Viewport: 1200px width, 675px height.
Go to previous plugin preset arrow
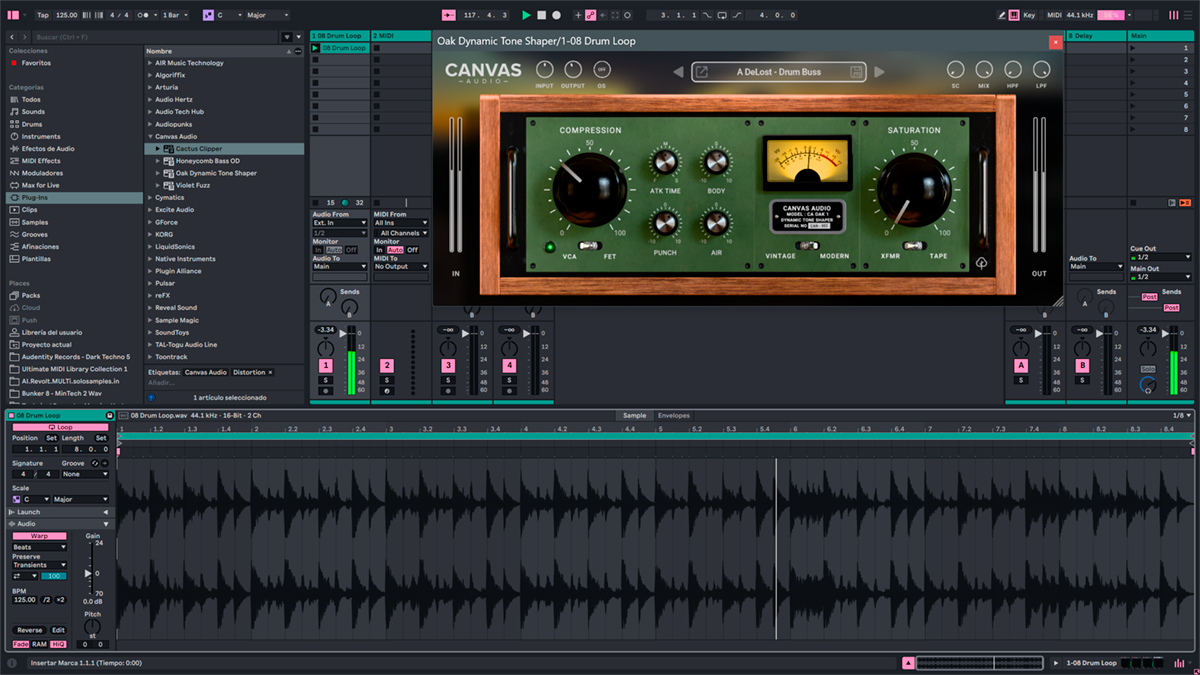[x=677, y=72]
